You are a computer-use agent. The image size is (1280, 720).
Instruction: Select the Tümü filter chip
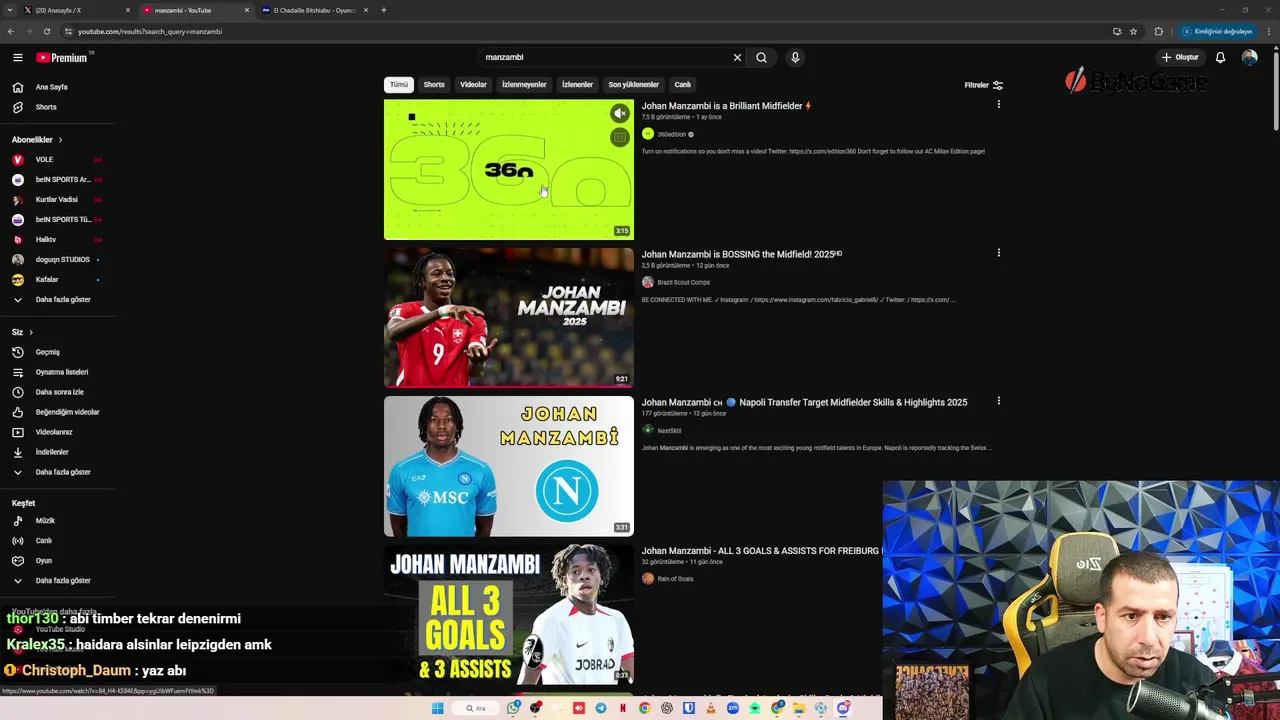click(x=399, y=85)
